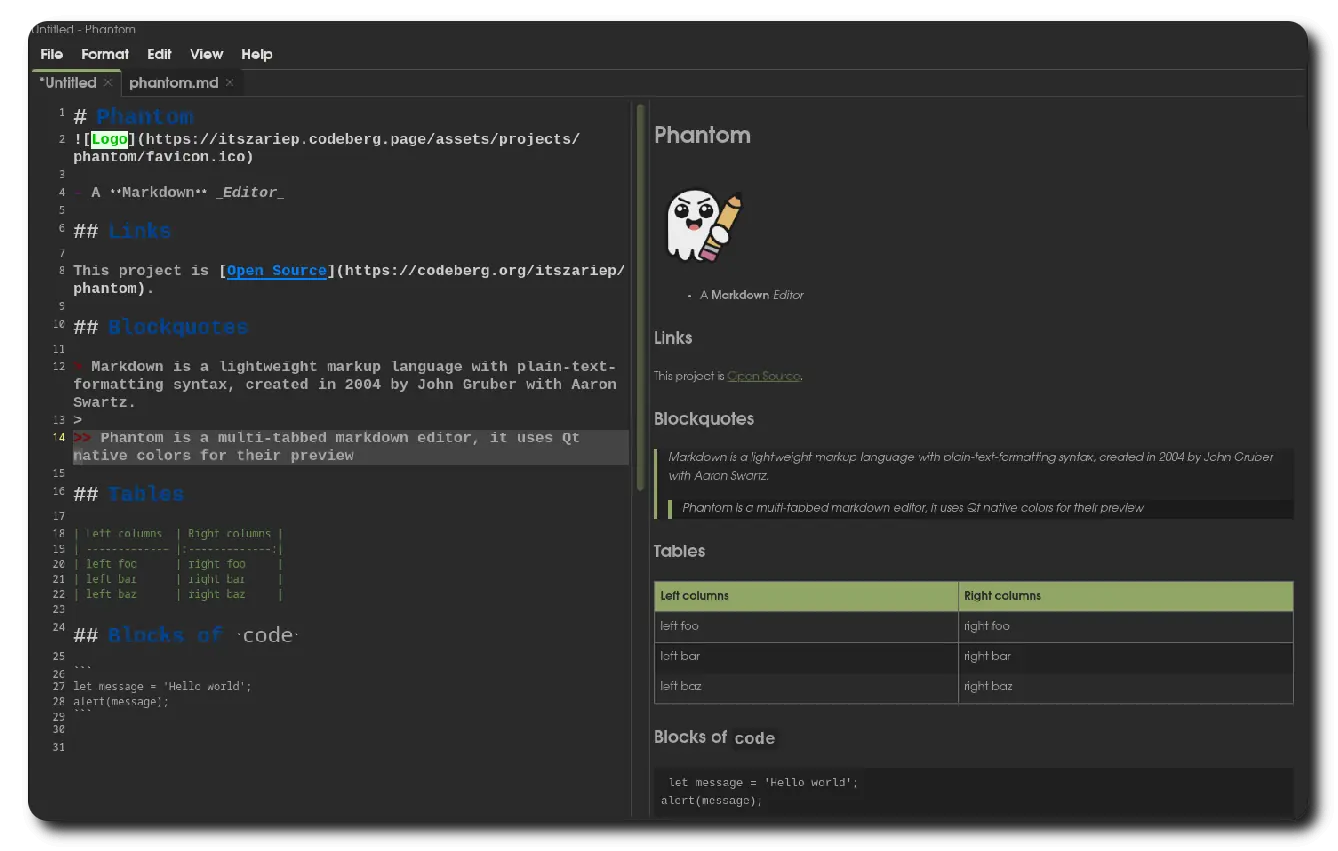Image resolution: width=1338 pixels, height=851 pixels.
Task: Click line number 14 in the editor gutter
Action: point(60,437)
